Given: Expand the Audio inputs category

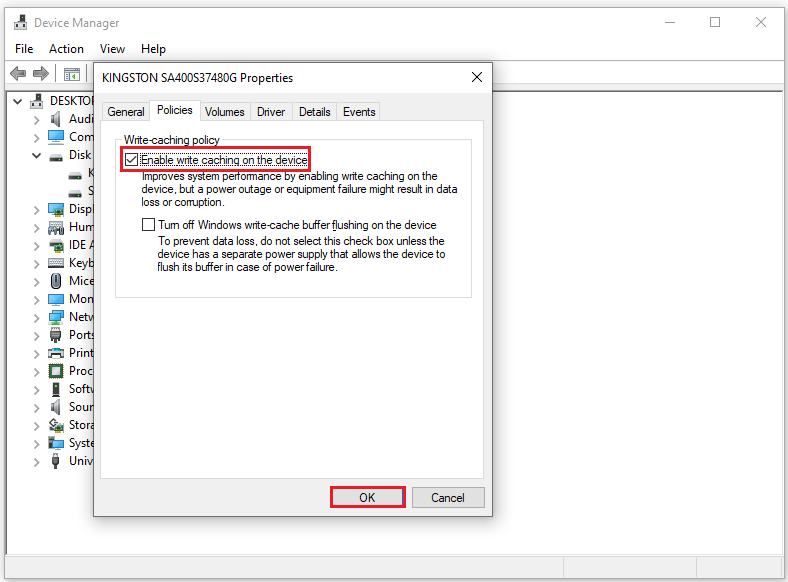Looking at the screenshot, I should 36,120.
